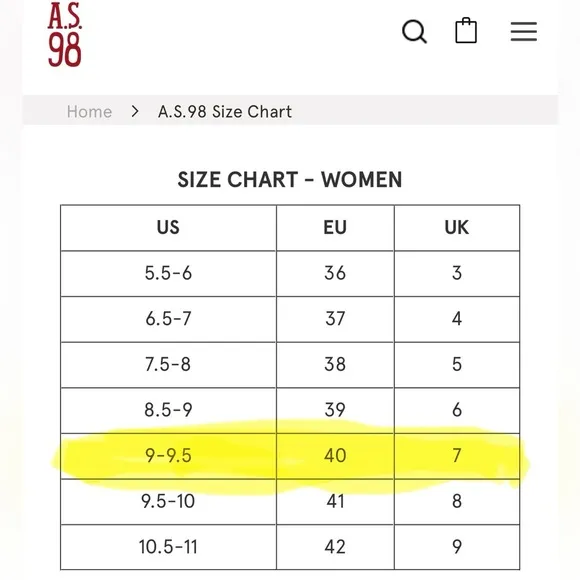580x580 pixels.
Task: Select A.S.98 Size Chart breadcrumb
Action: [225, 112]
